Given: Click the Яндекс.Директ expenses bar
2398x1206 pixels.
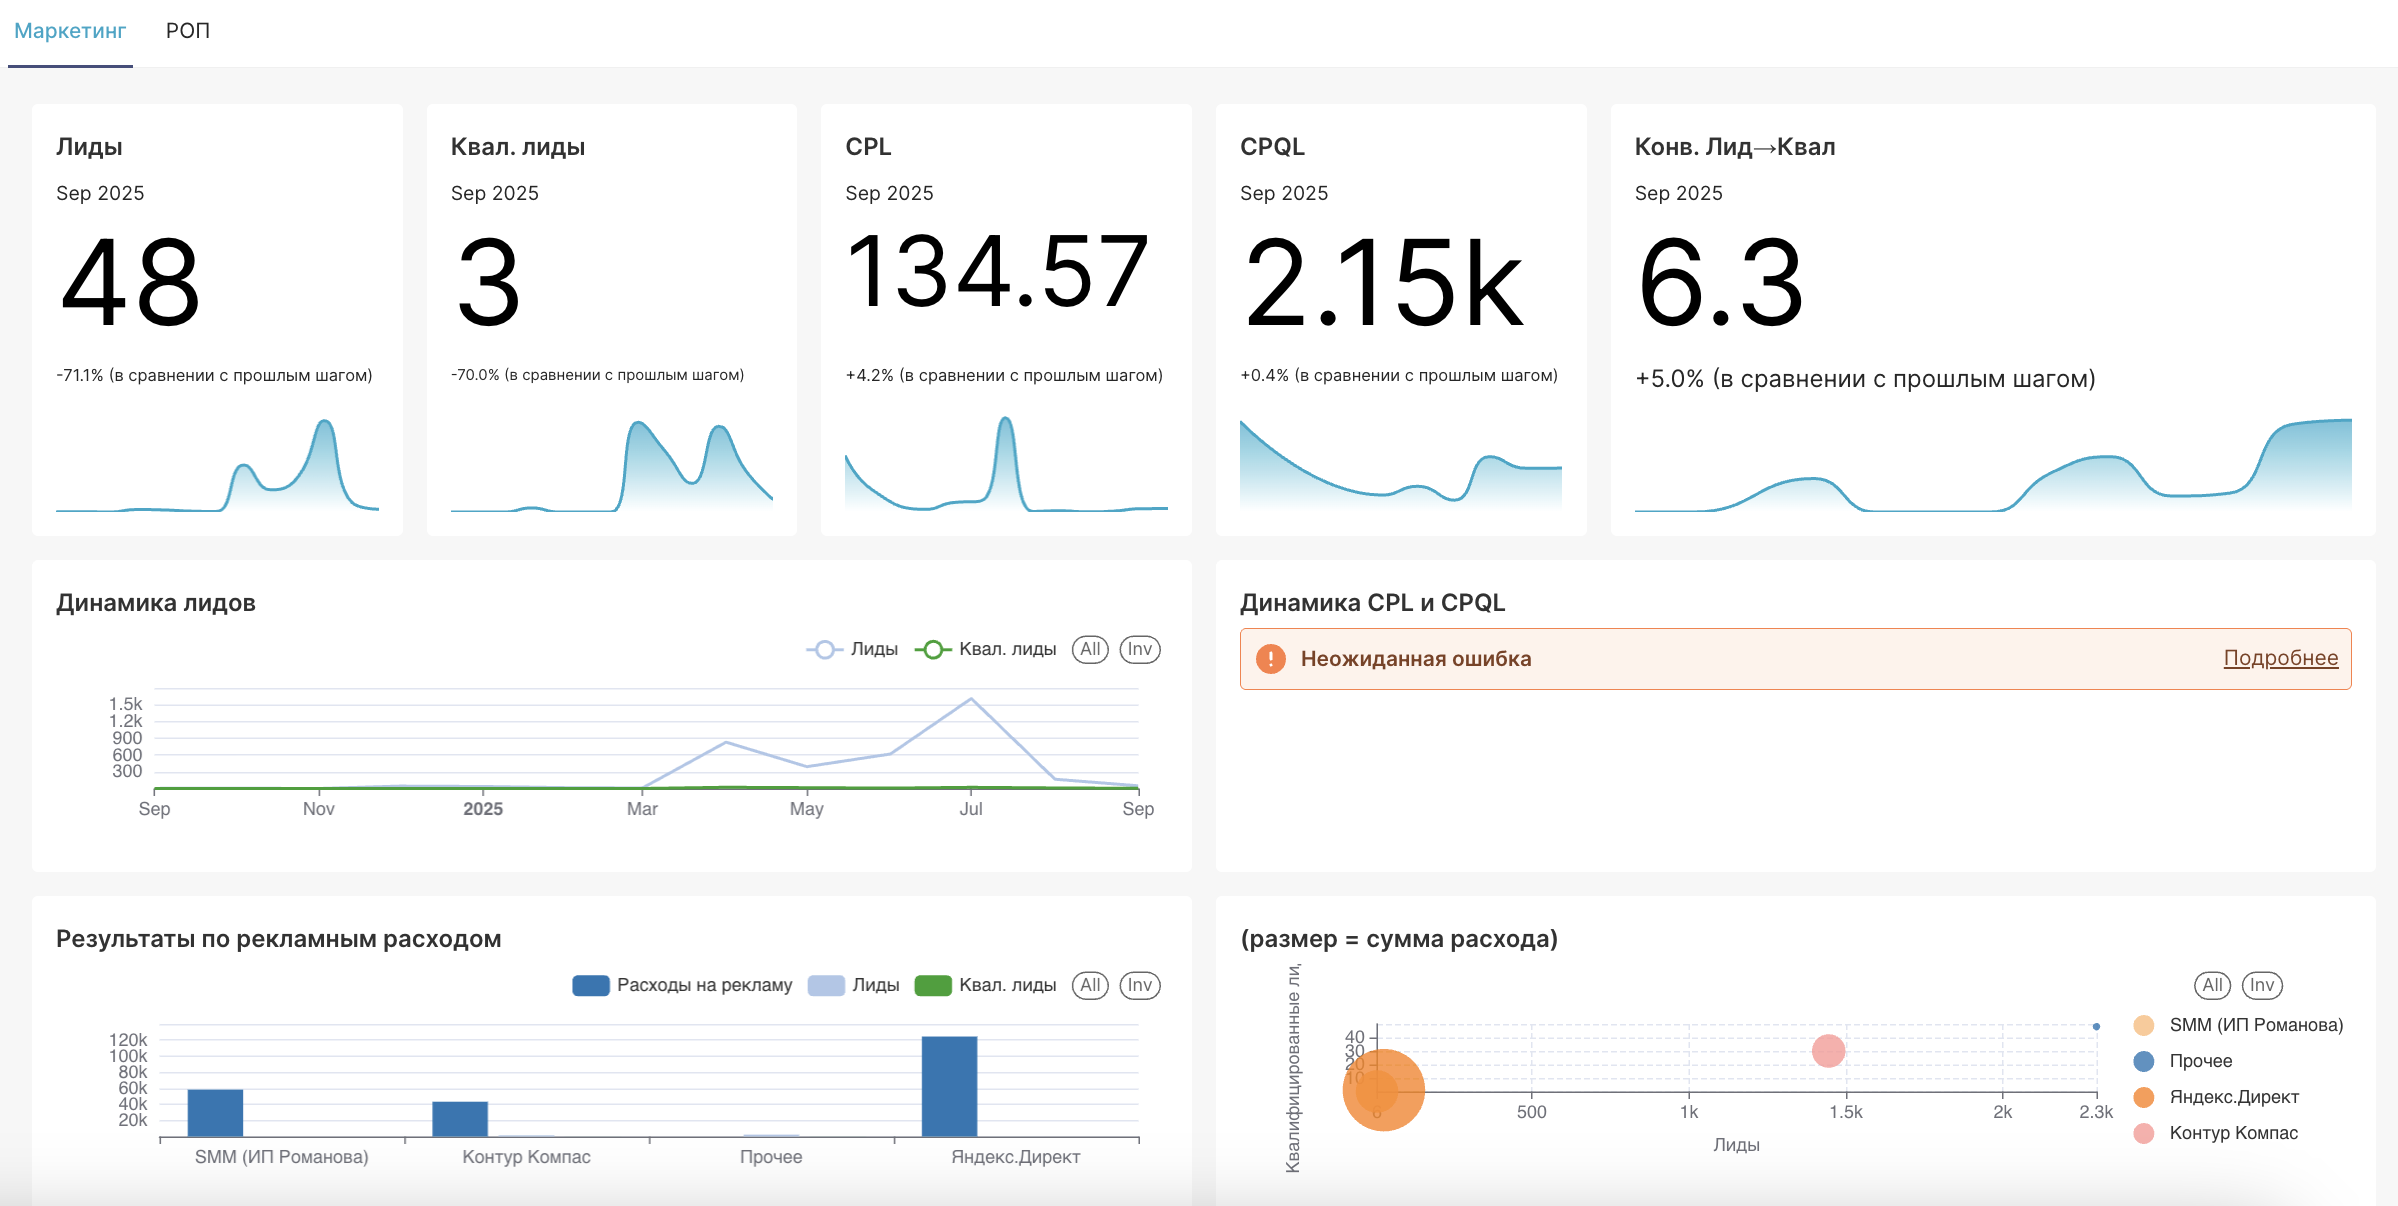Looking at the screenshot, I should point(949,1087).
